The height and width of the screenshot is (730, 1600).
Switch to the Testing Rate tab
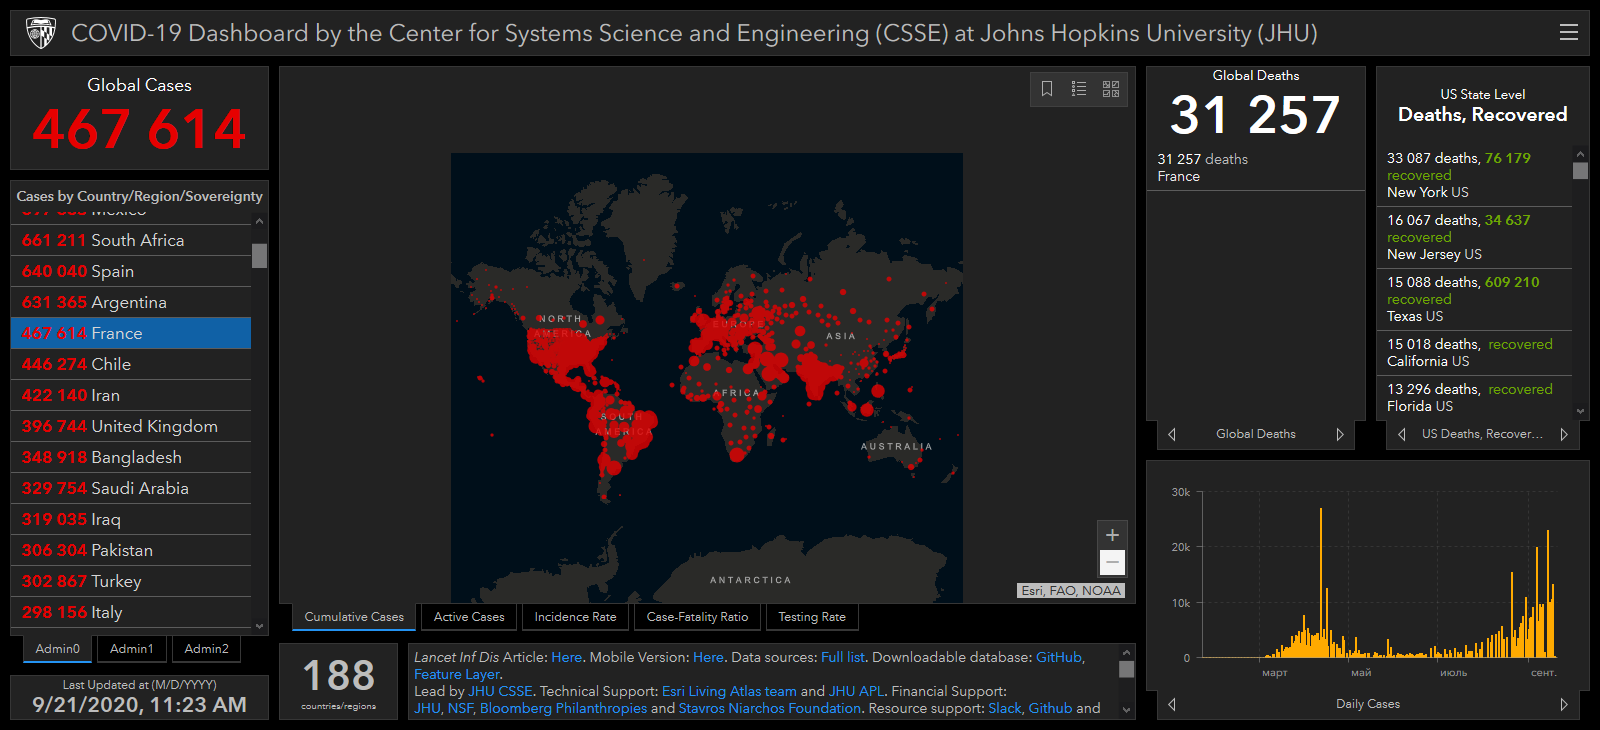click(812, 617)
